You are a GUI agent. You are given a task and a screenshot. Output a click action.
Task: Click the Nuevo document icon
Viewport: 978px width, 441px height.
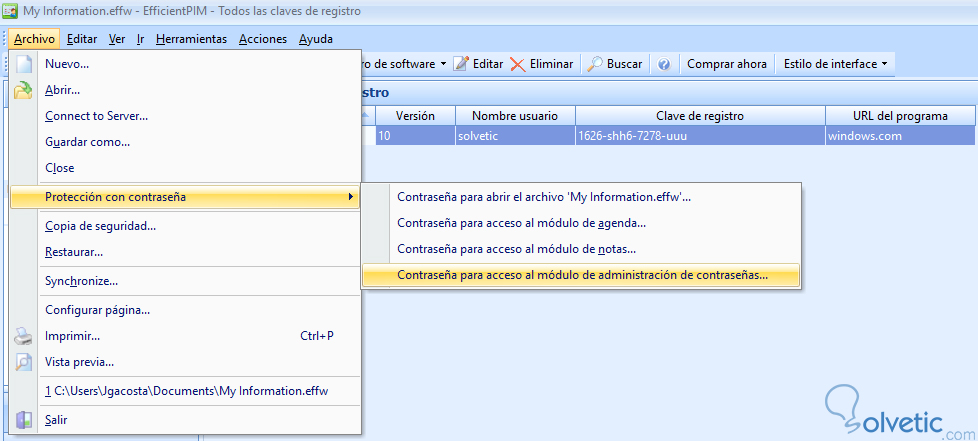(24, 64)
